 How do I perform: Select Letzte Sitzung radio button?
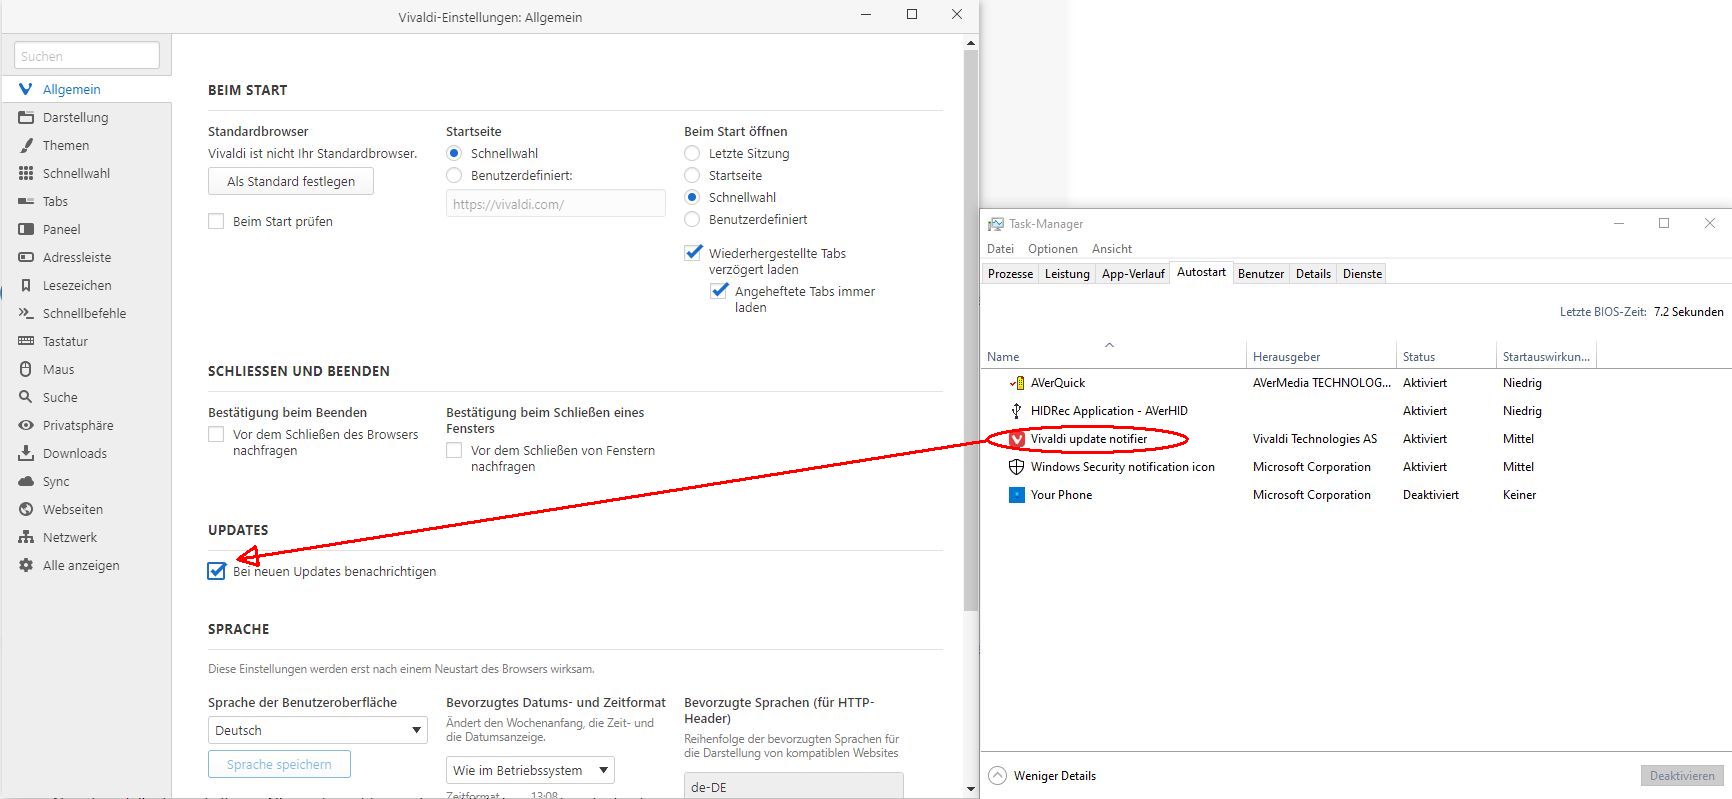[692, 153]
